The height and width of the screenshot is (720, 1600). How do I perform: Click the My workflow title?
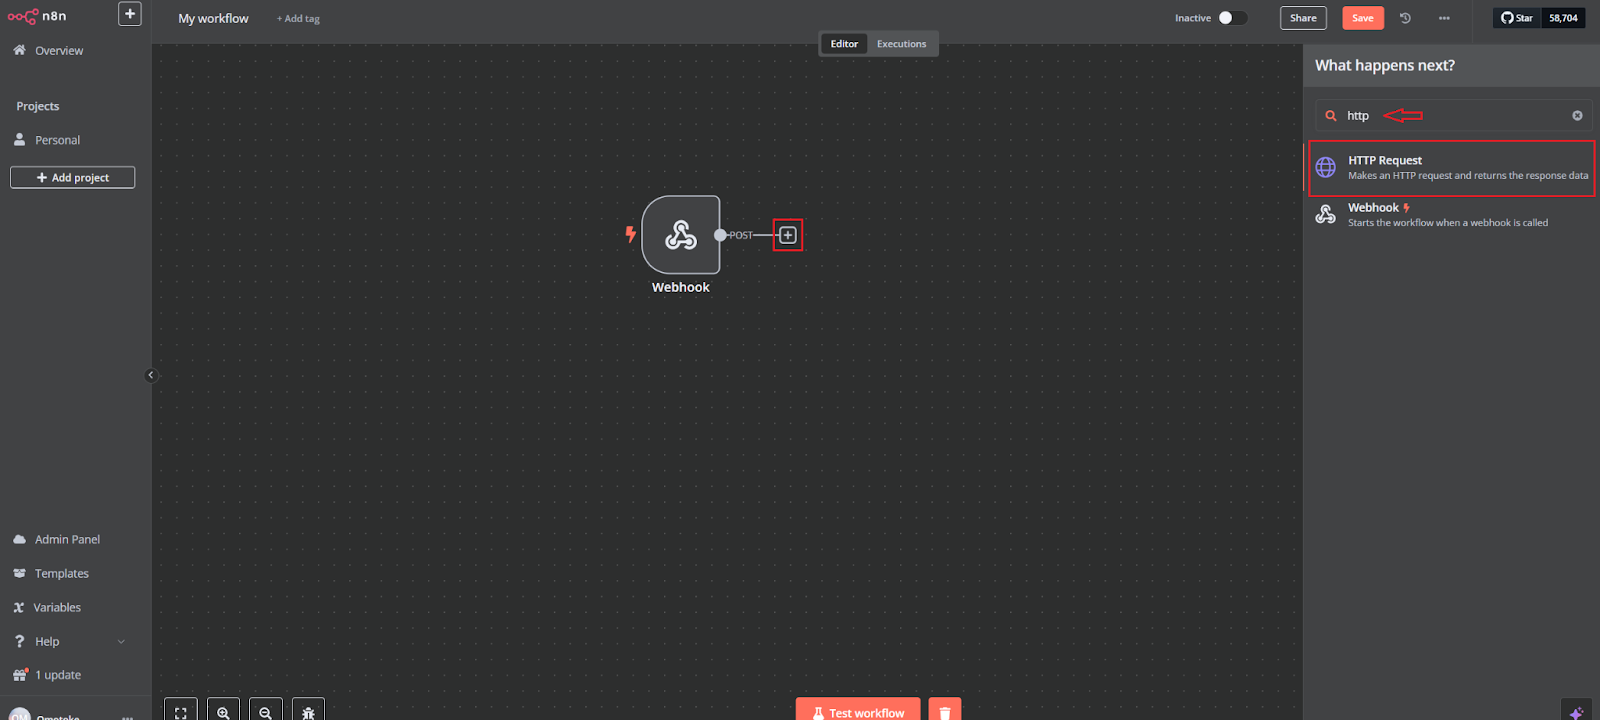213,18
